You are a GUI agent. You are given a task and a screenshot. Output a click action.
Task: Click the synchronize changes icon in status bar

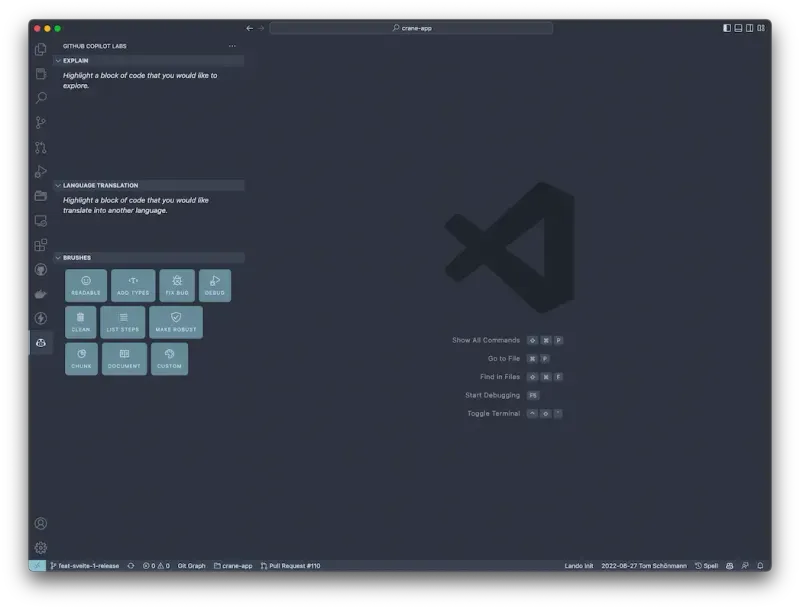pyautogui.click(x=131, y=566)
